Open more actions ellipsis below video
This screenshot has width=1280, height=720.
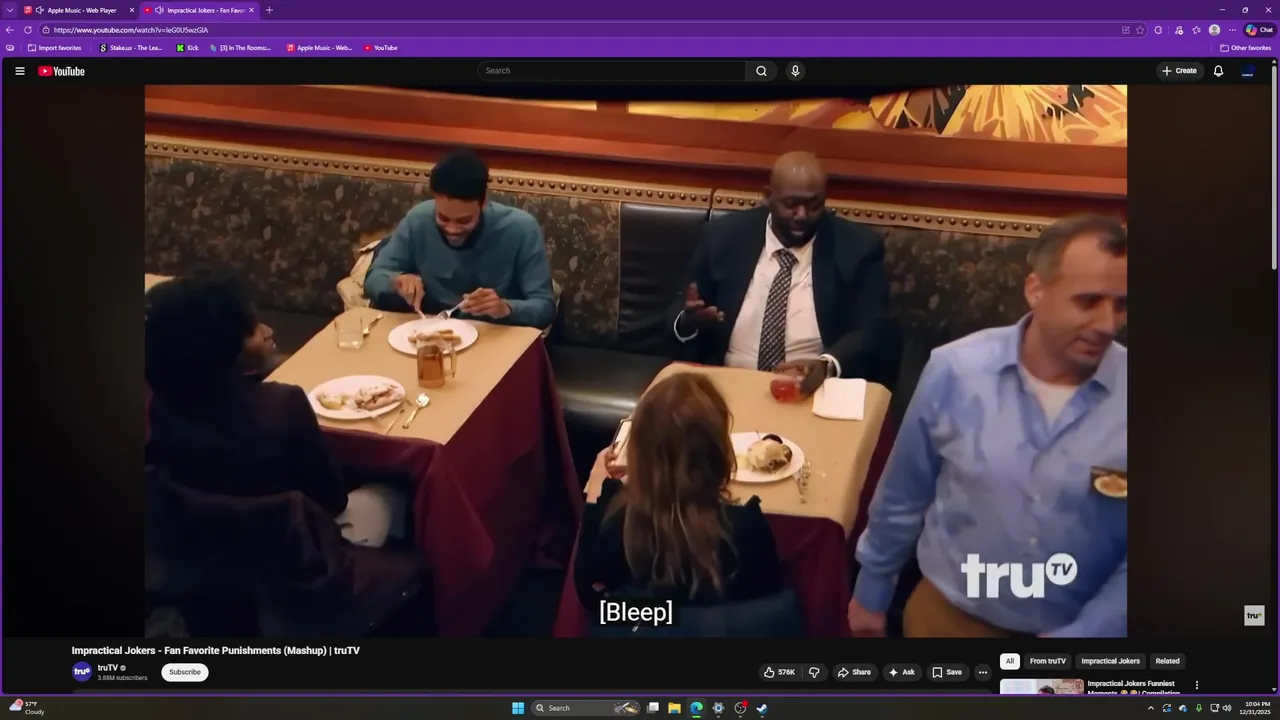(x=983, y=672)
